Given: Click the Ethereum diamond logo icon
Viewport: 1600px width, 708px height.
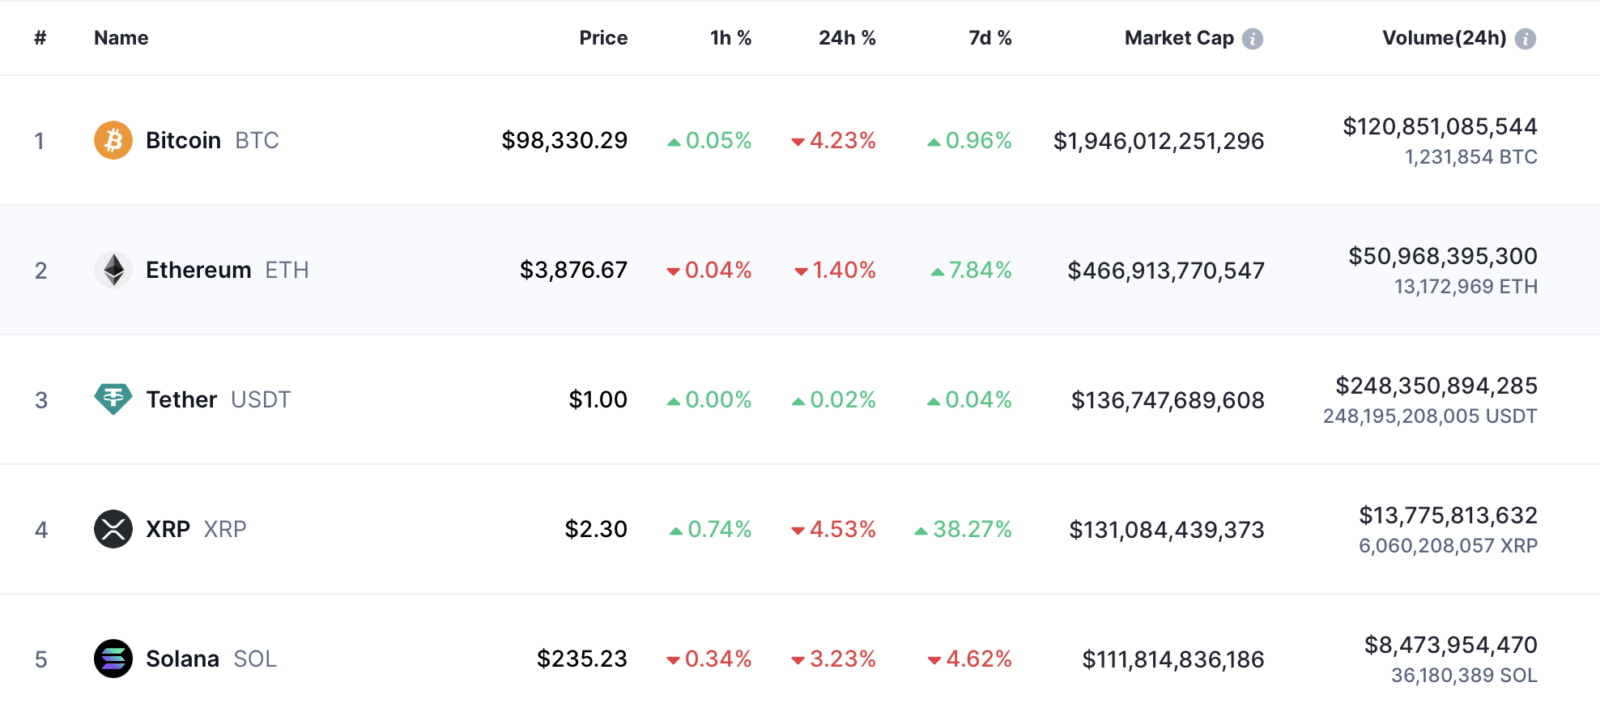Looking at the screenshot, I should [113, 270].
